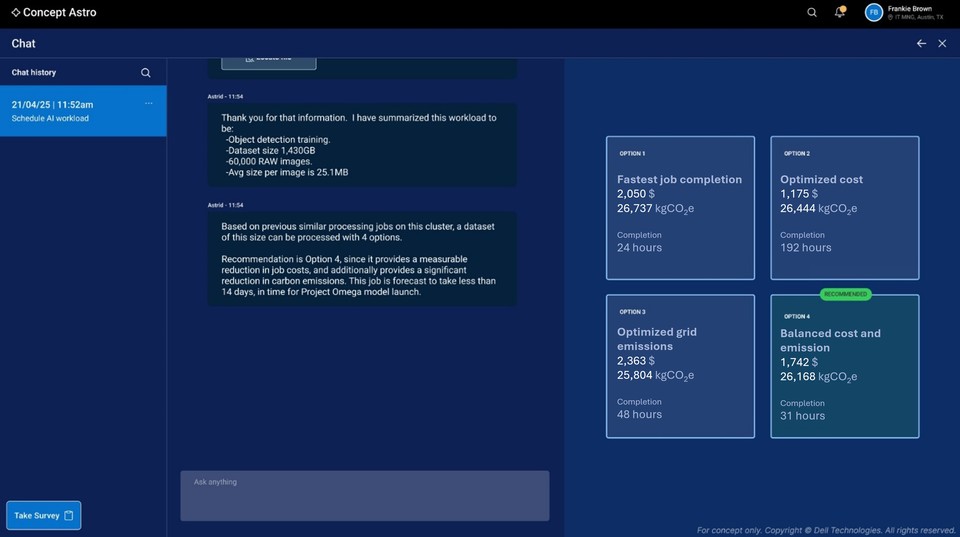Open the notifications bell
This screenshot has width=960, height=537.
tap(840, 13)
